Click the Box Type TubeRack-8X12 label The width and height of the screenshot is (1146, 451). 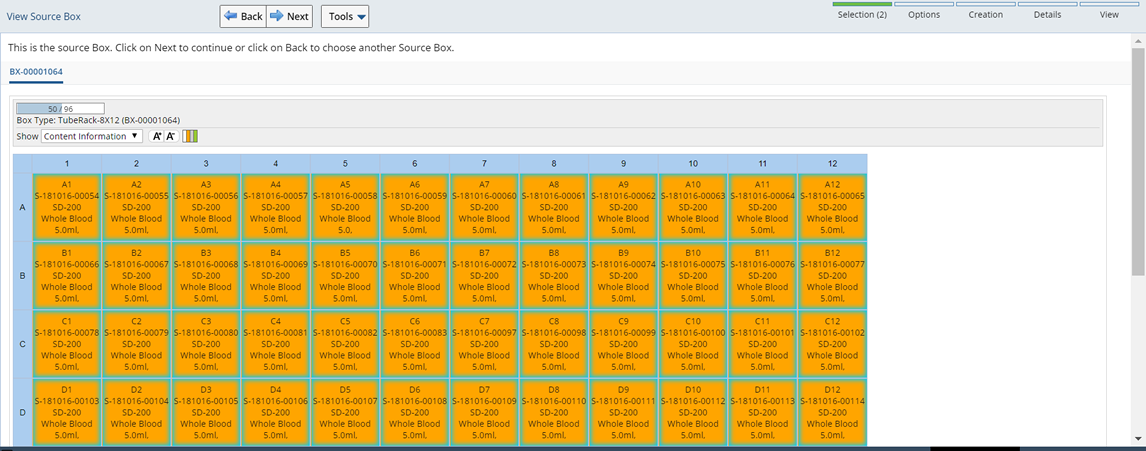tap(98, 120)
